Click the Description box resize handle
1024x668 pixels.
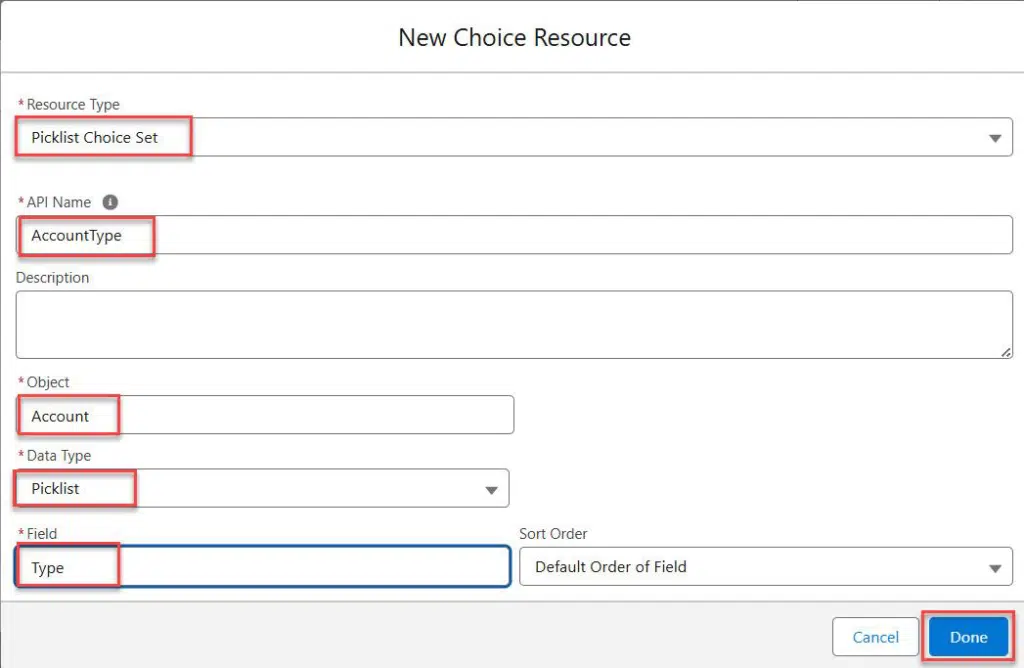[1006, 352]
